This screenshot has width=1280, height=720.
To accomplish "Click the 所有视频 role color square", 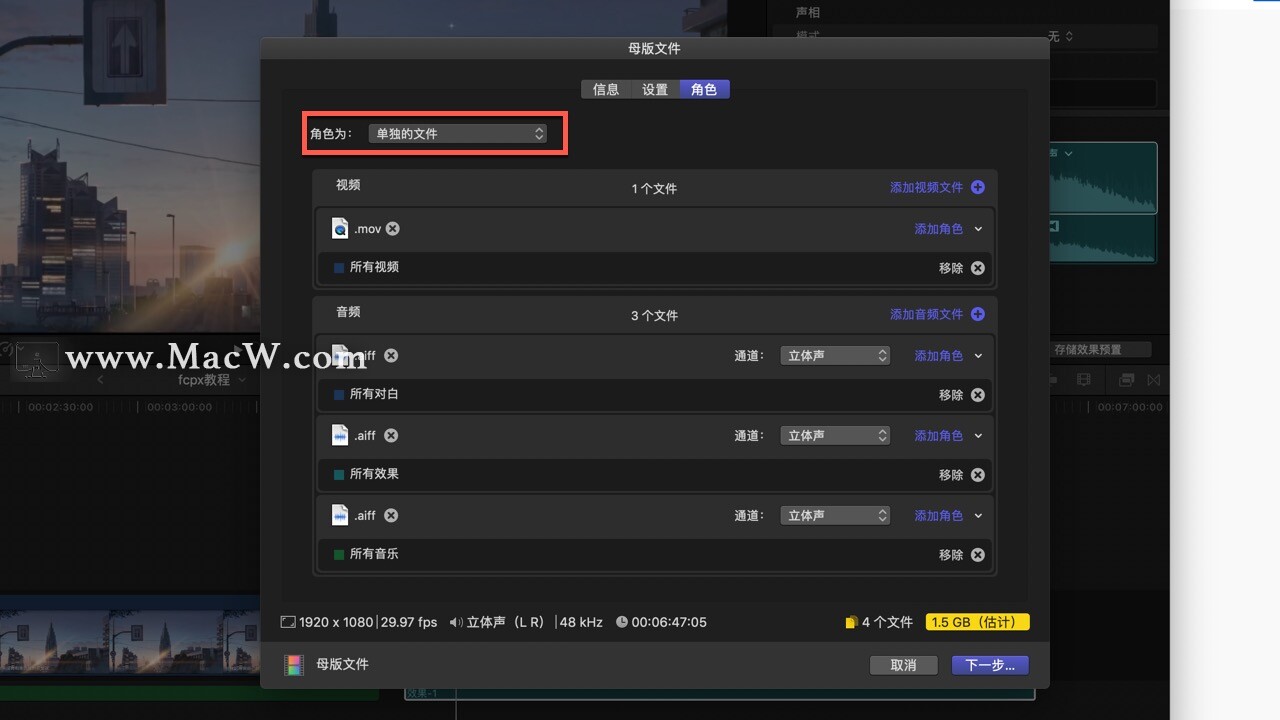I will click(x=339, y=268).
